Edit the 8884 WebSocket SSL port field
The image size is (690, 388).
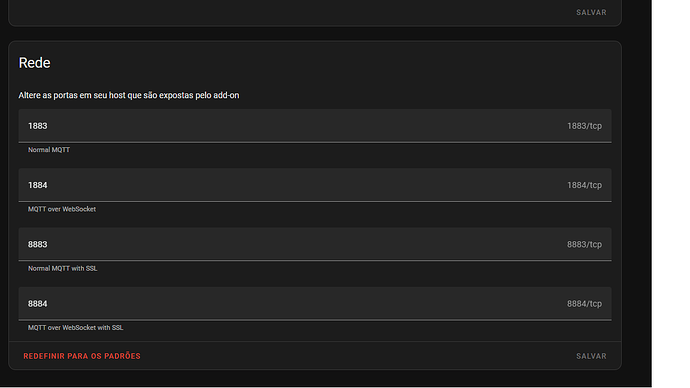coord(315,304)
